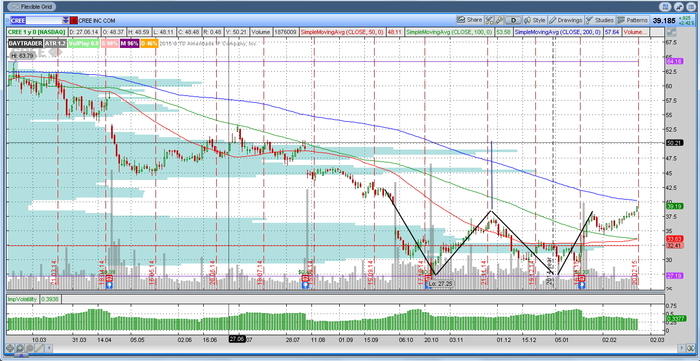The width and height of the screenshot is (700, 361).
Task: Click the ImpVolatility study label
Action: [x=23, y=299]
